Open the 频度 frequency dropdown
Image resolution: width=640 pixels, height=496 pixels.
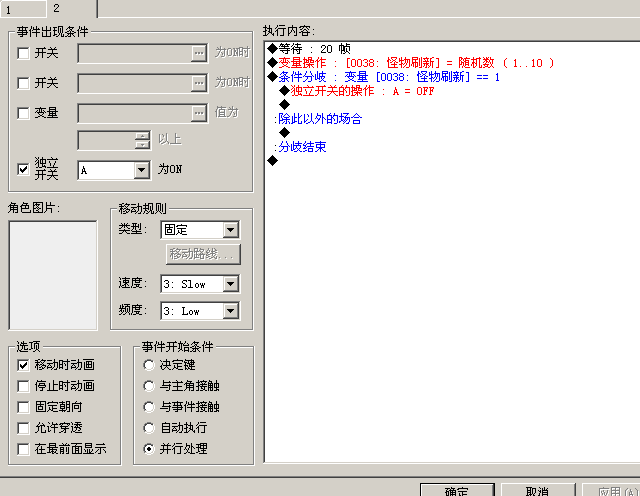point(231,311)
